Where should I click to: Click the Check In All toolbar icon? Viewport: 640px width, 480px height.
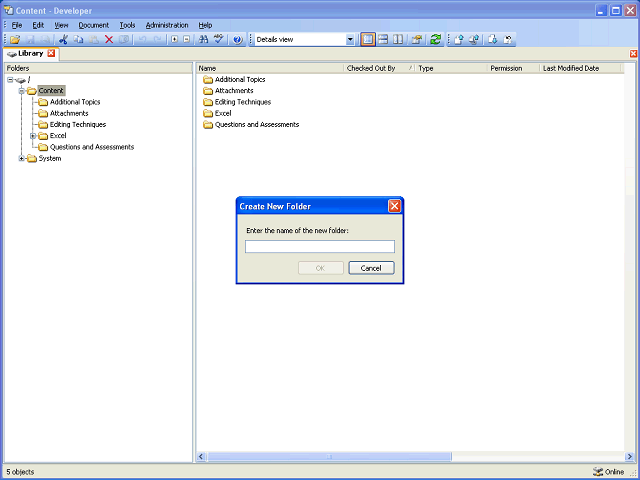(474, 40)
